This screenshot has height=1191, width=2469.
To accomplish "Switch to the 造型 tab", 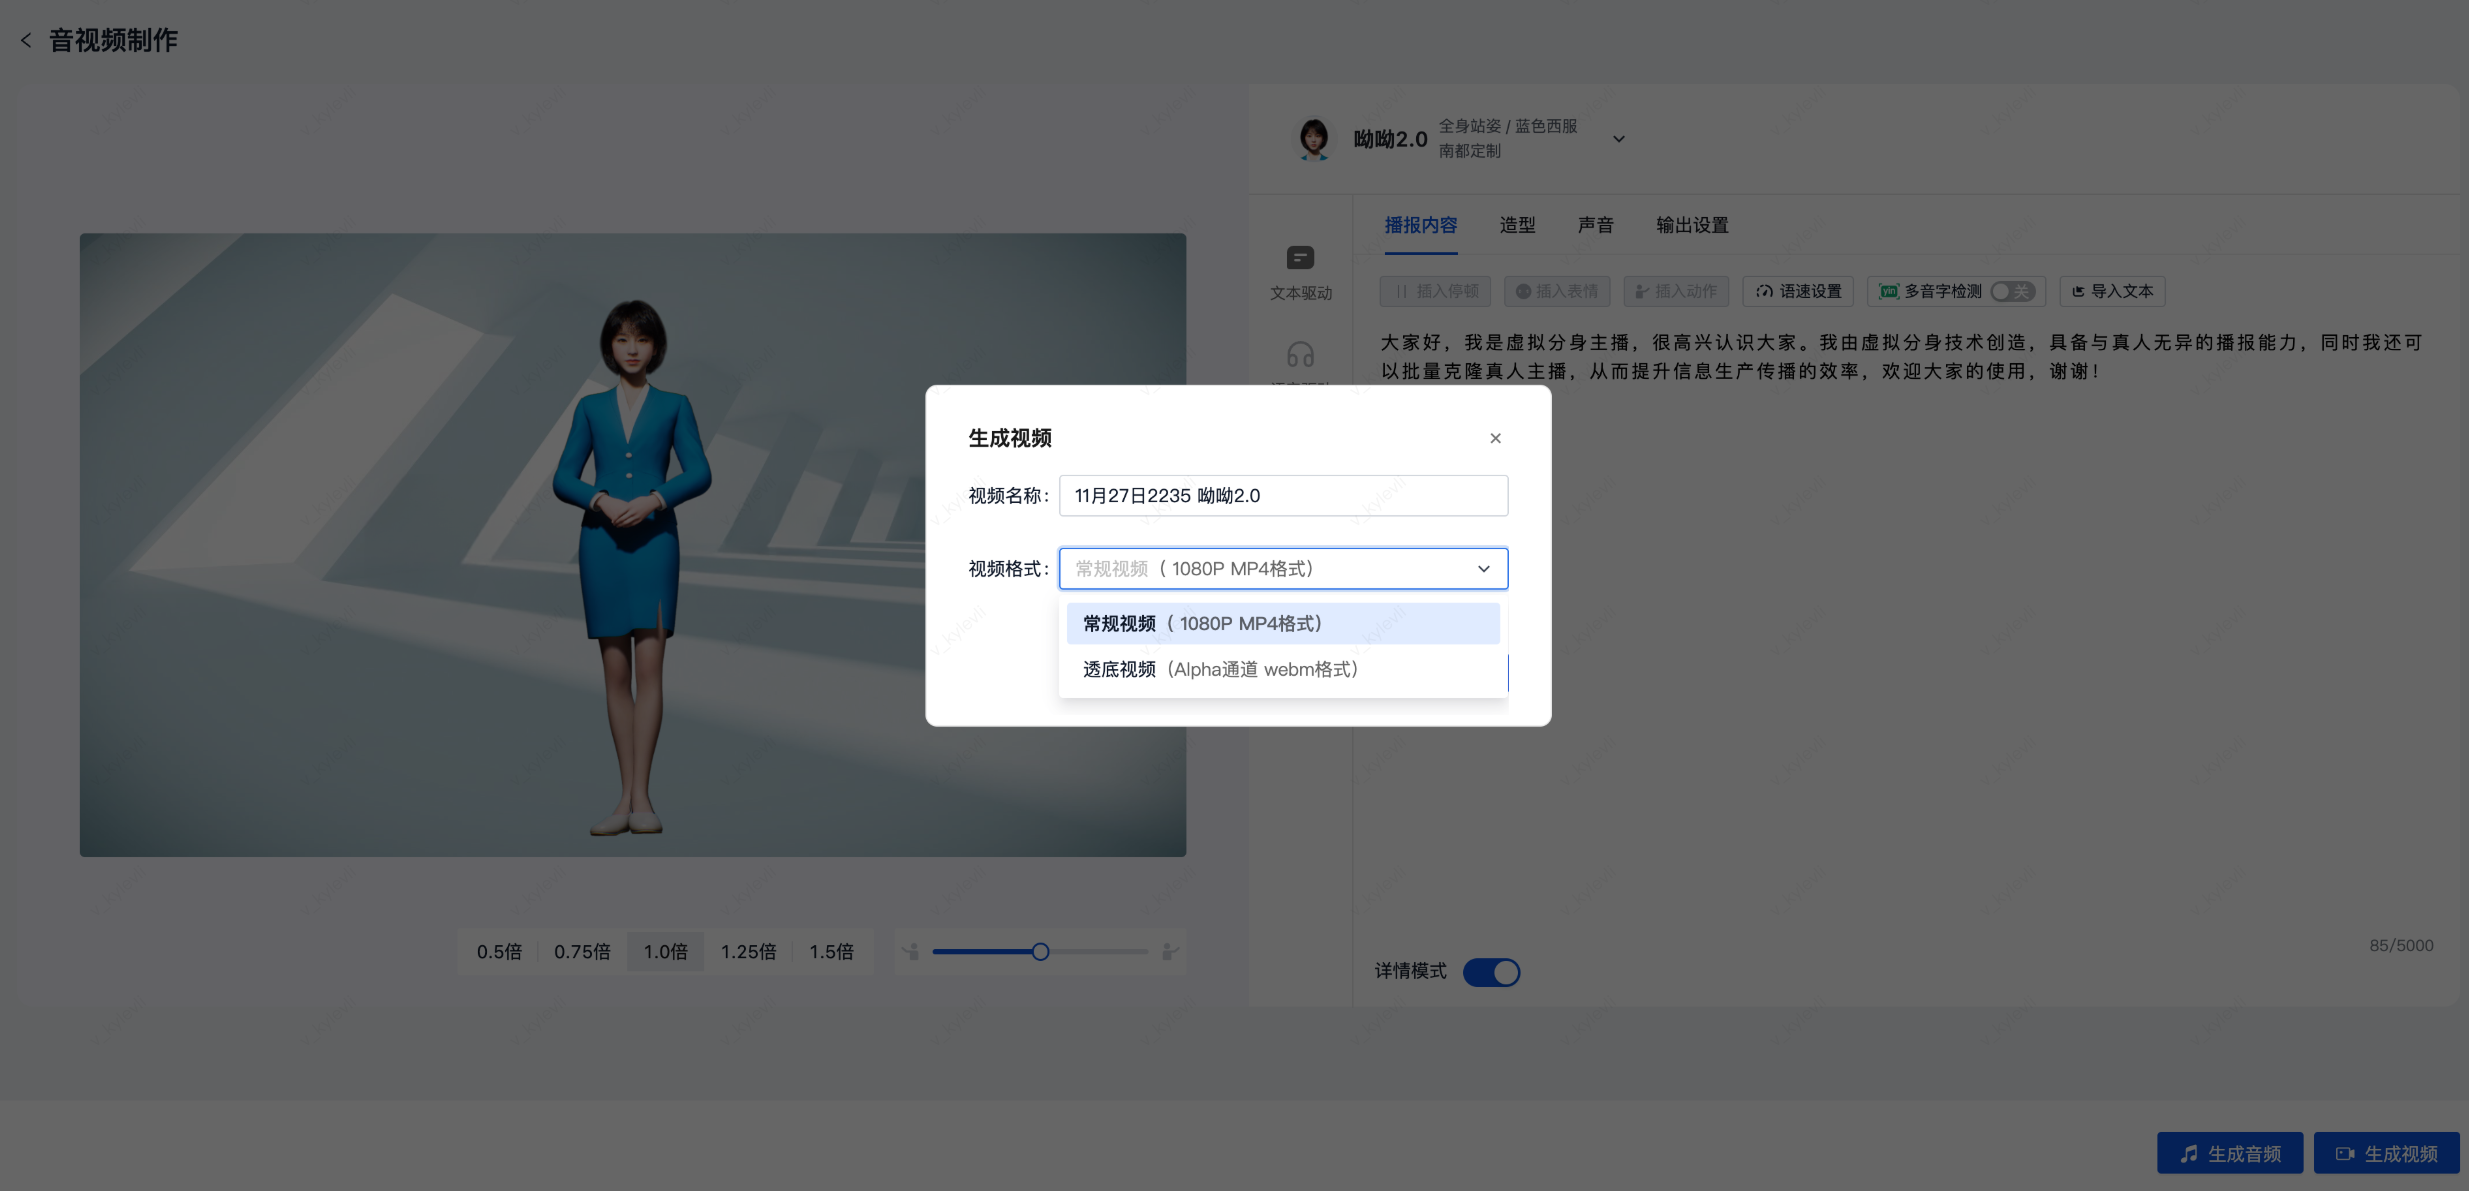I will click(1517, 225).
